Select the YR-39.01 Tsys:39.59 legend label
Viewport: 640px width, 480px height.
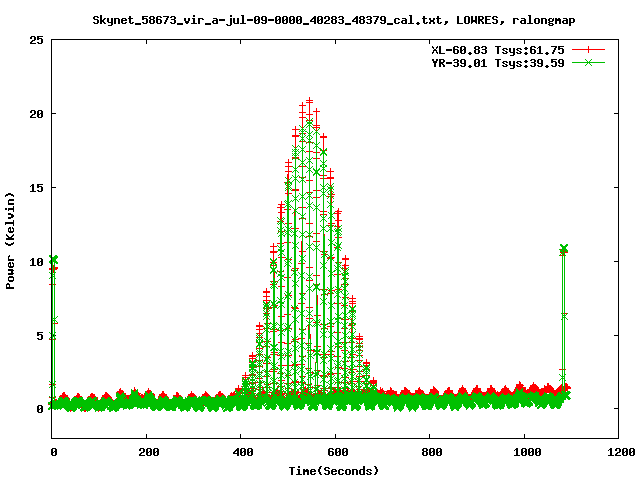coord(498,63)
